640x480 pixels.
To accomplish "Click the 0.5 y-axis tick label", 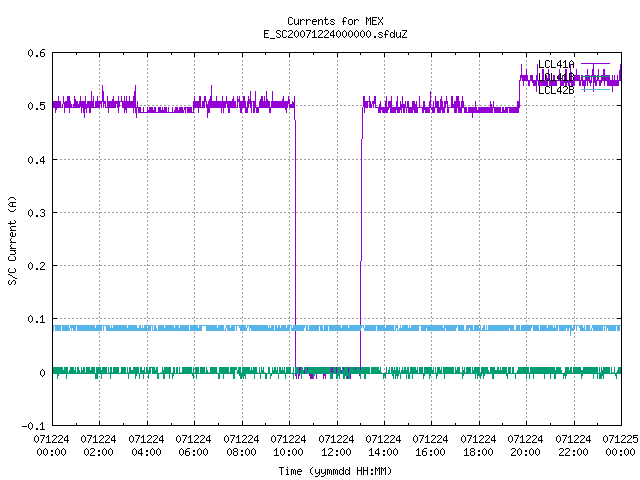I will point(36,106).
